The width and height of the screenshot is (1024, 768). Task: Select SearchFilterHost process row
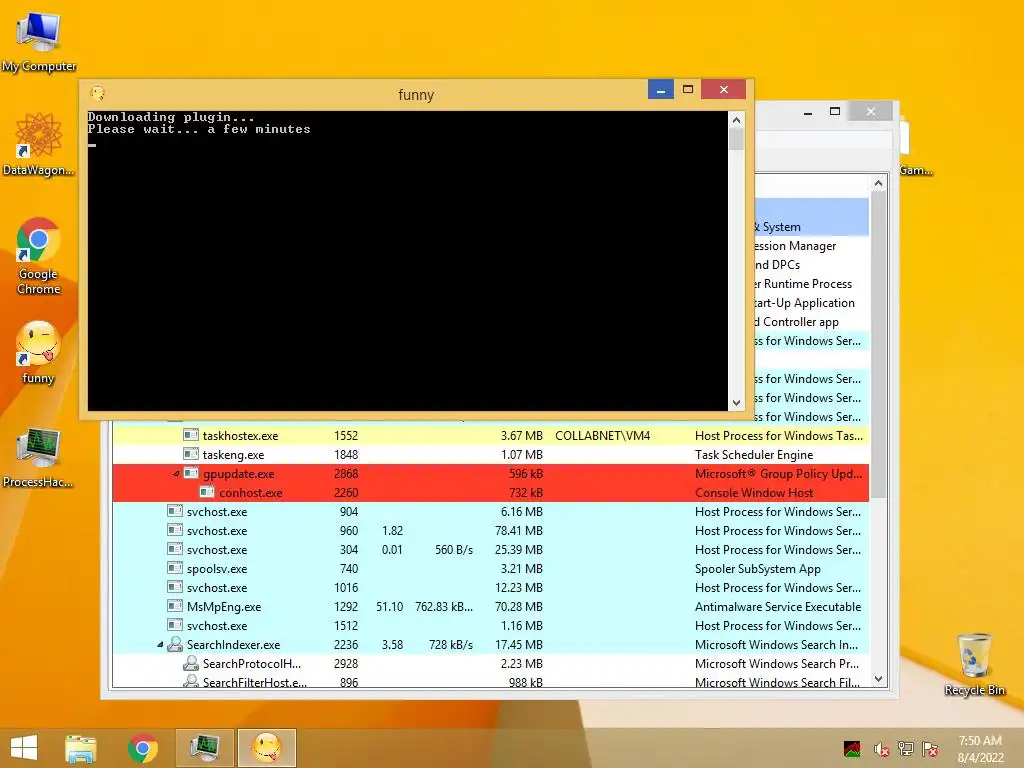tap(490, 680)
